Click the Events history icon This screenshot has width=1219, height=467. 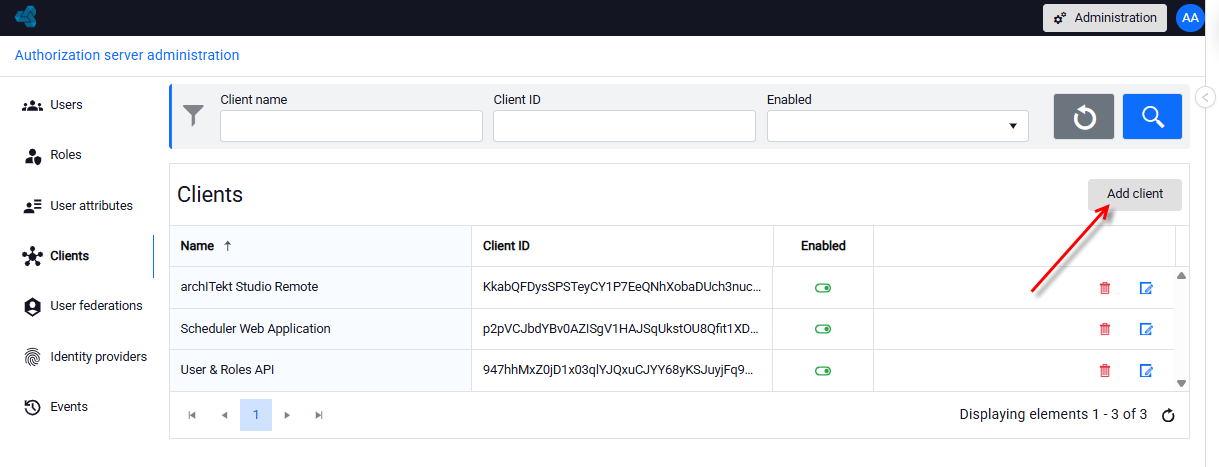tap(32, 407)
